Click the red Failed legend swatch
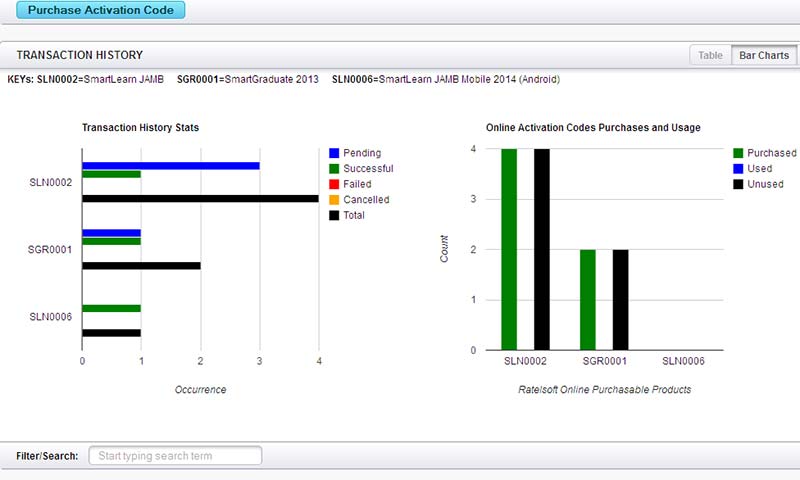Viewport: 800px width, 480px height. pyautogui.click(x=335, y=184)
